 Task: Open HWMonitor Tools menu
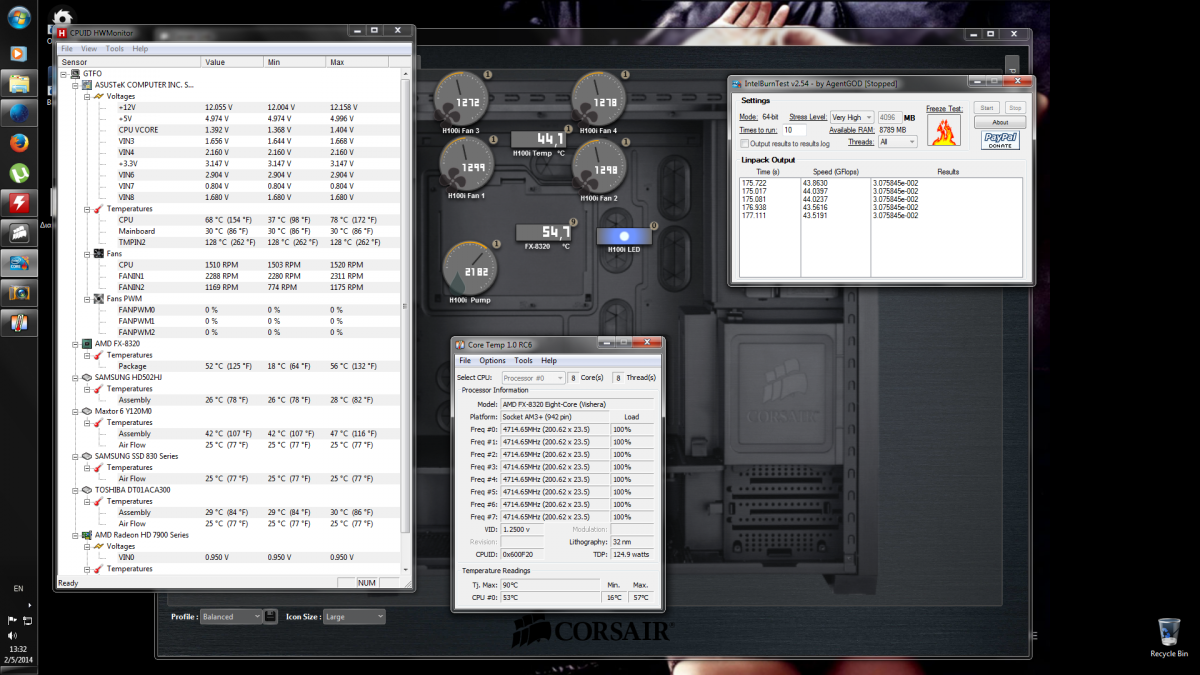coord(115,48)
